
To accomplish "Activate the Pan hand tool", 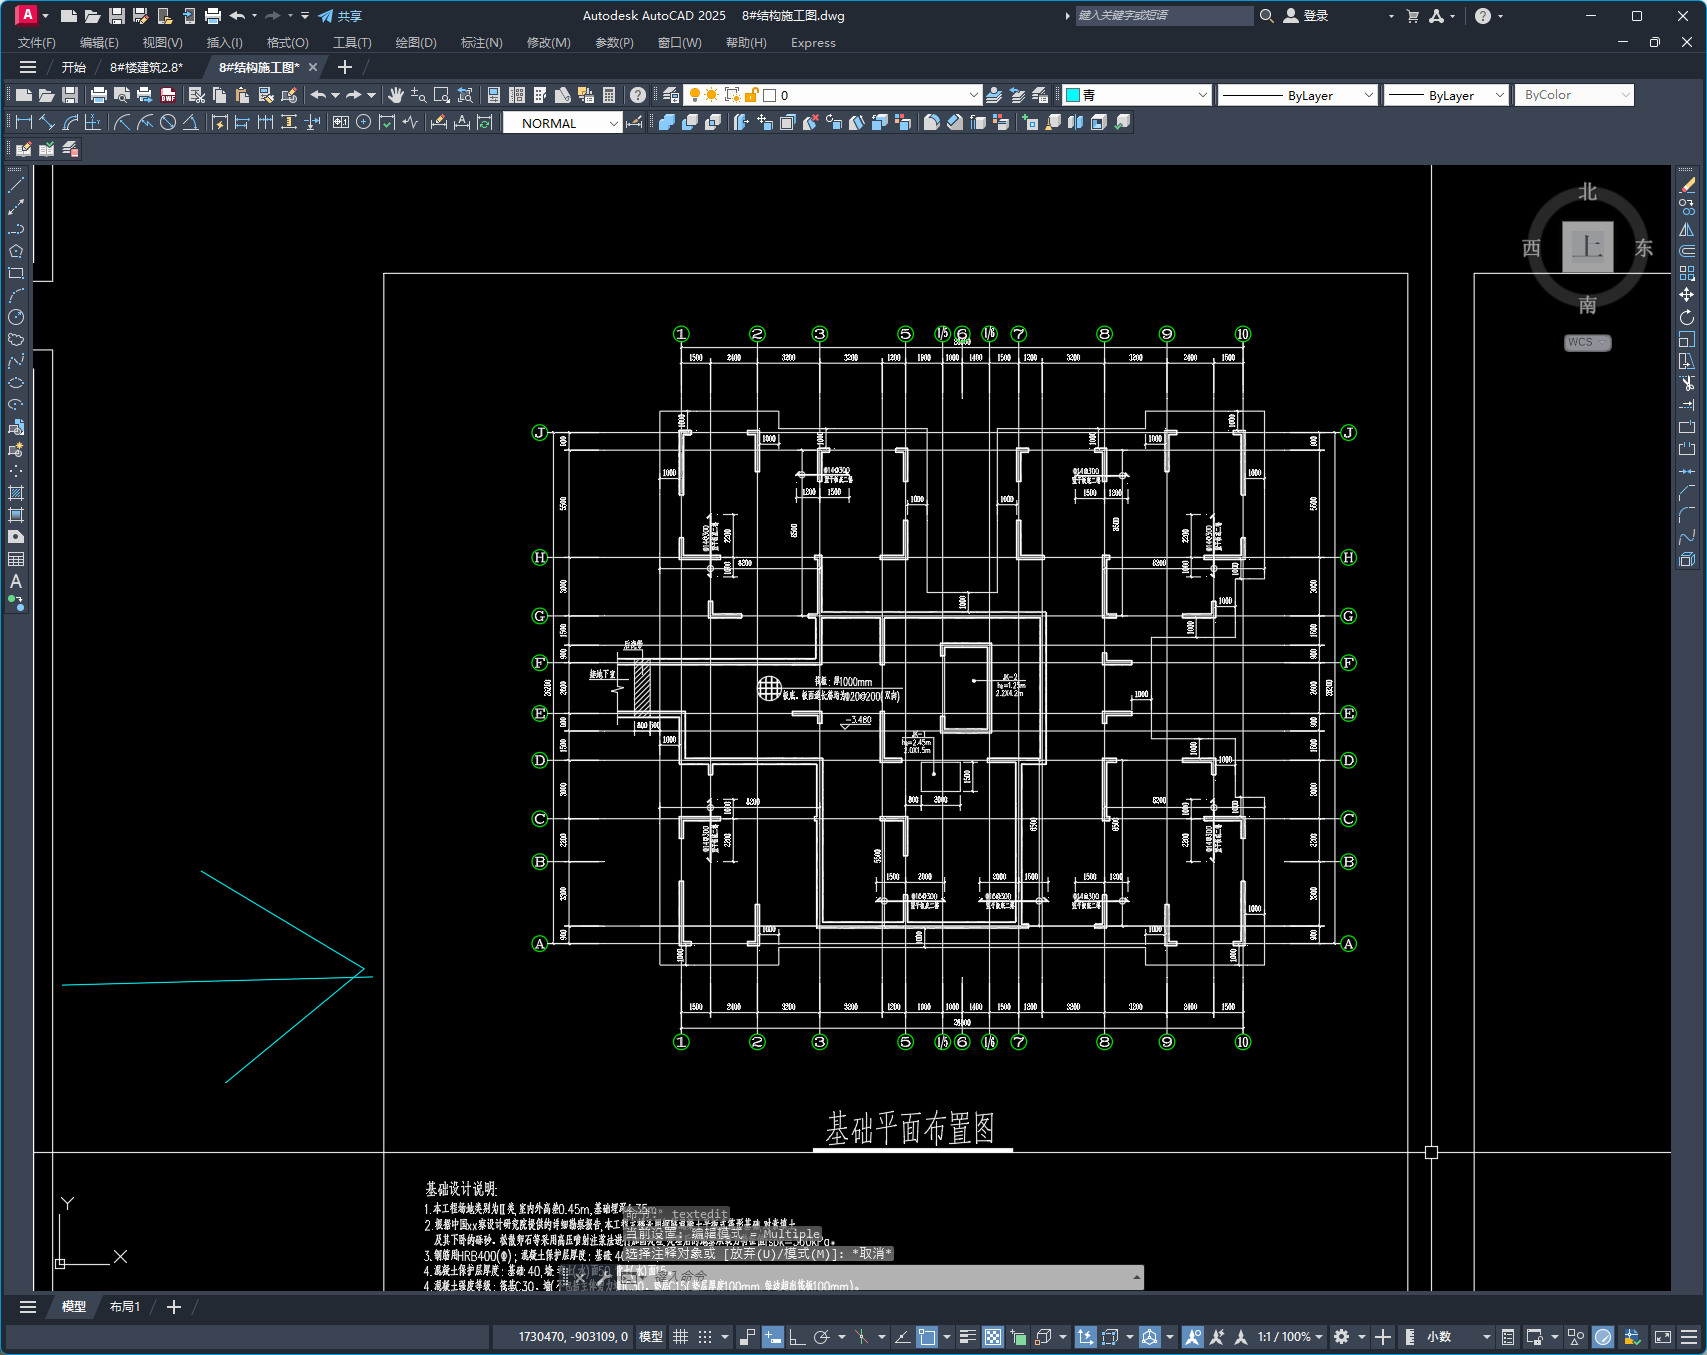I will pos(396,95).
